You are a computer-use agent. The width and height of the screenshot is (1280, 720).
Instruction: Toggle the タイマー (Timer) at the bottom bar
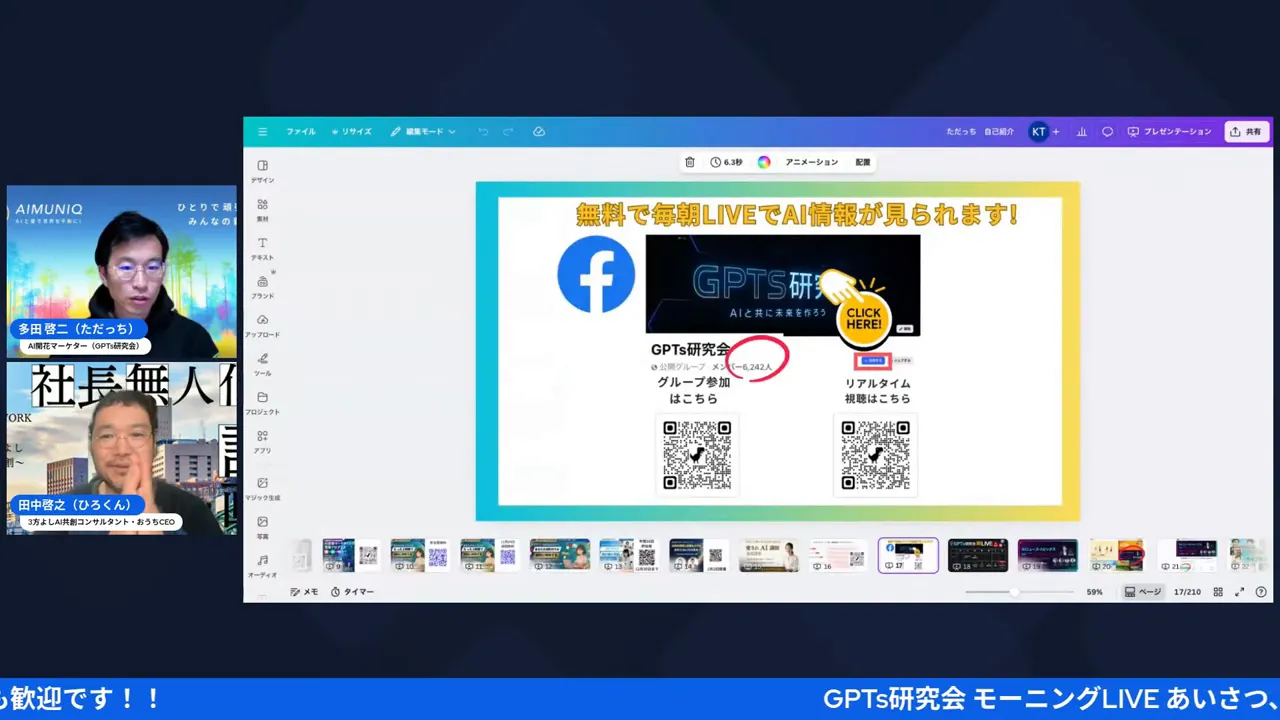tap(352, 591)
